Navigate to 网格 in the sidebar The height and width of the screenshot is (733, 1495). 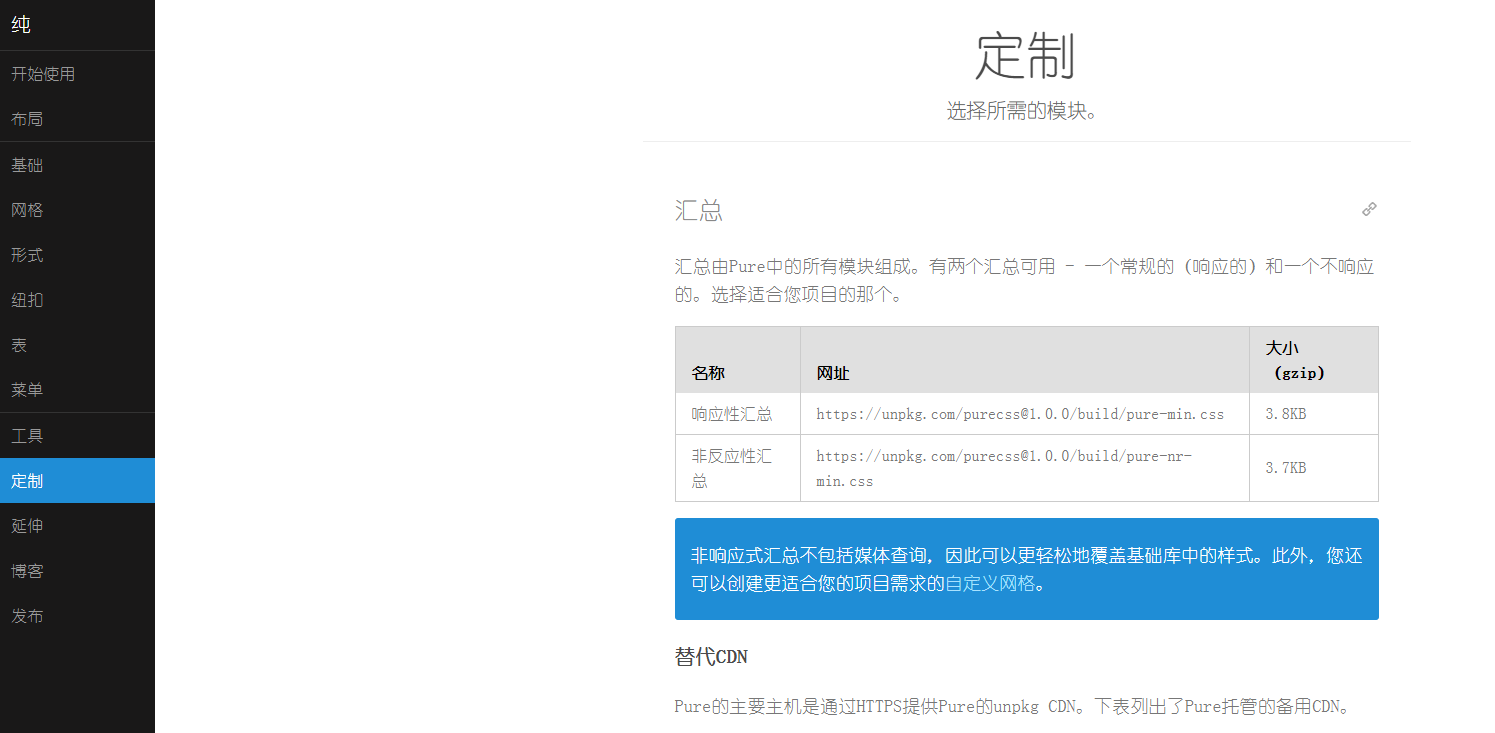[x=77, y=210]
